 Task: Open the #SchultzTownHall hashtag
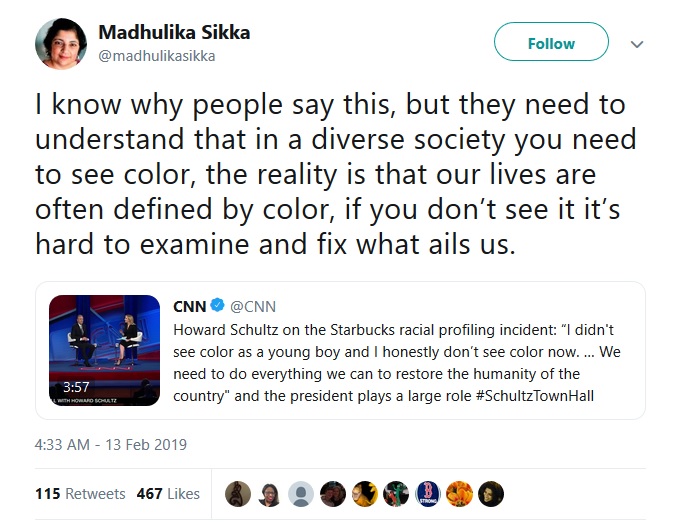point(535,396)
